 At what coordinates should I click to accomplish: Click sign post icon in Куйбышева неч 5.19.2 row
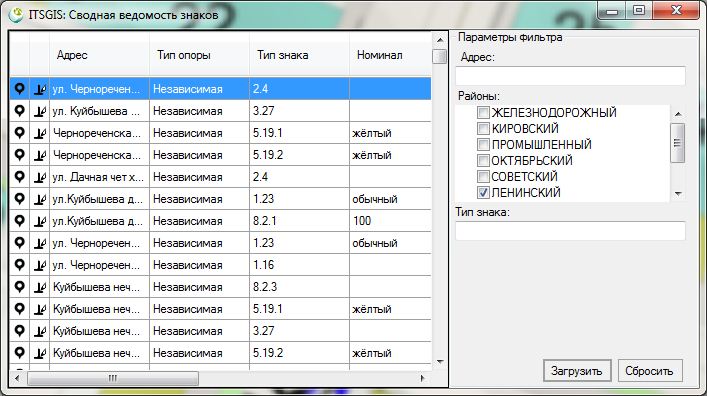click(x=40, y=353)
